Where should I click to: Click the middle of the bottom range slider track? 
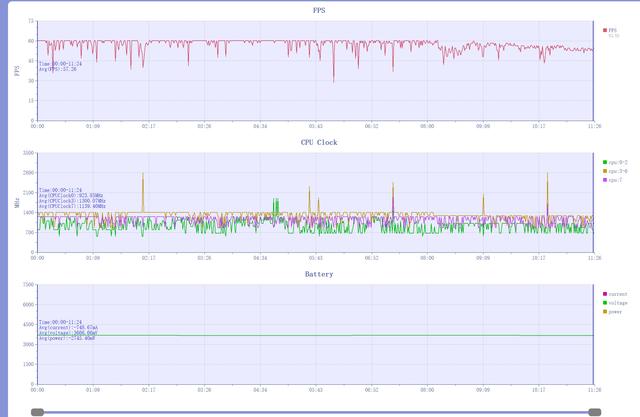click(x=315, y=411)
